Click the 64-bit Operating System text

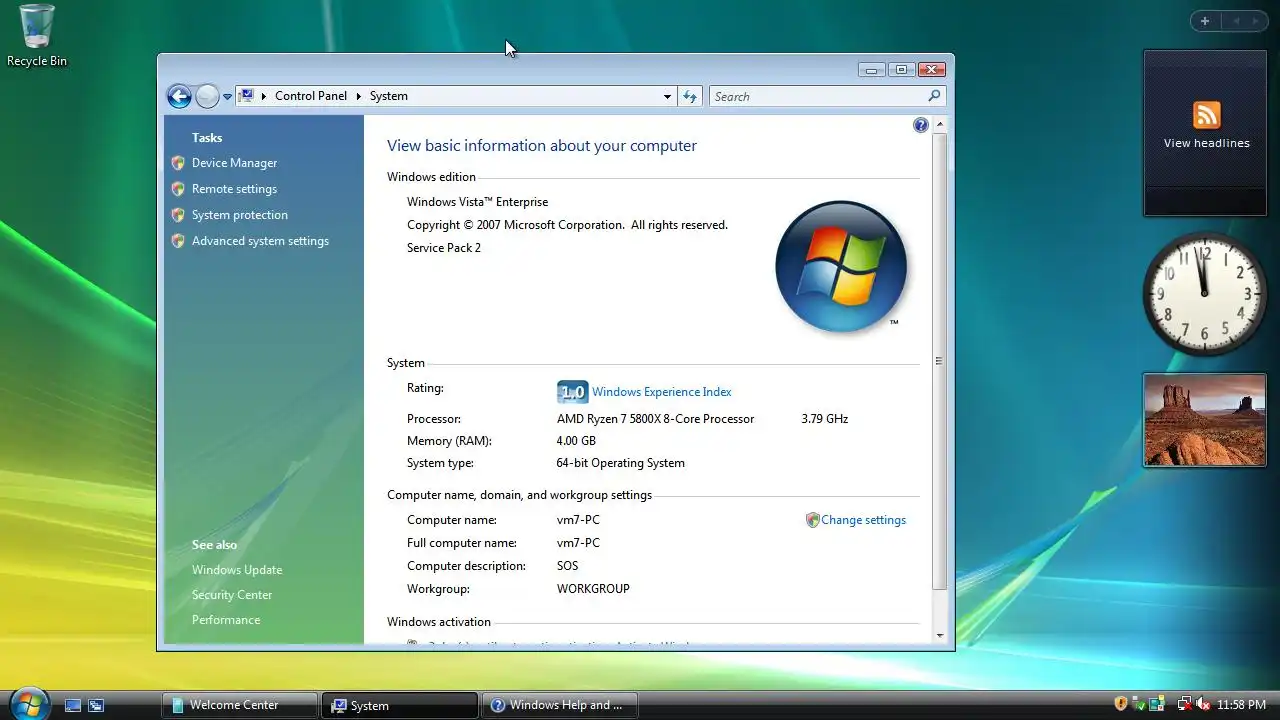(x=620, y=463)
